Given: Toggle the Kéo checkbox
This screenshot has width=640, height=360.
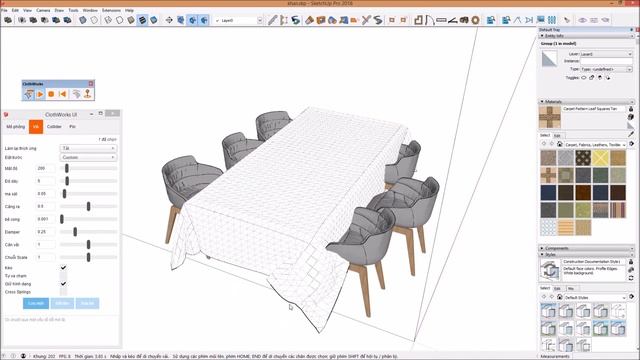Looking at the screenshot, I should click(x=63, y=268).
